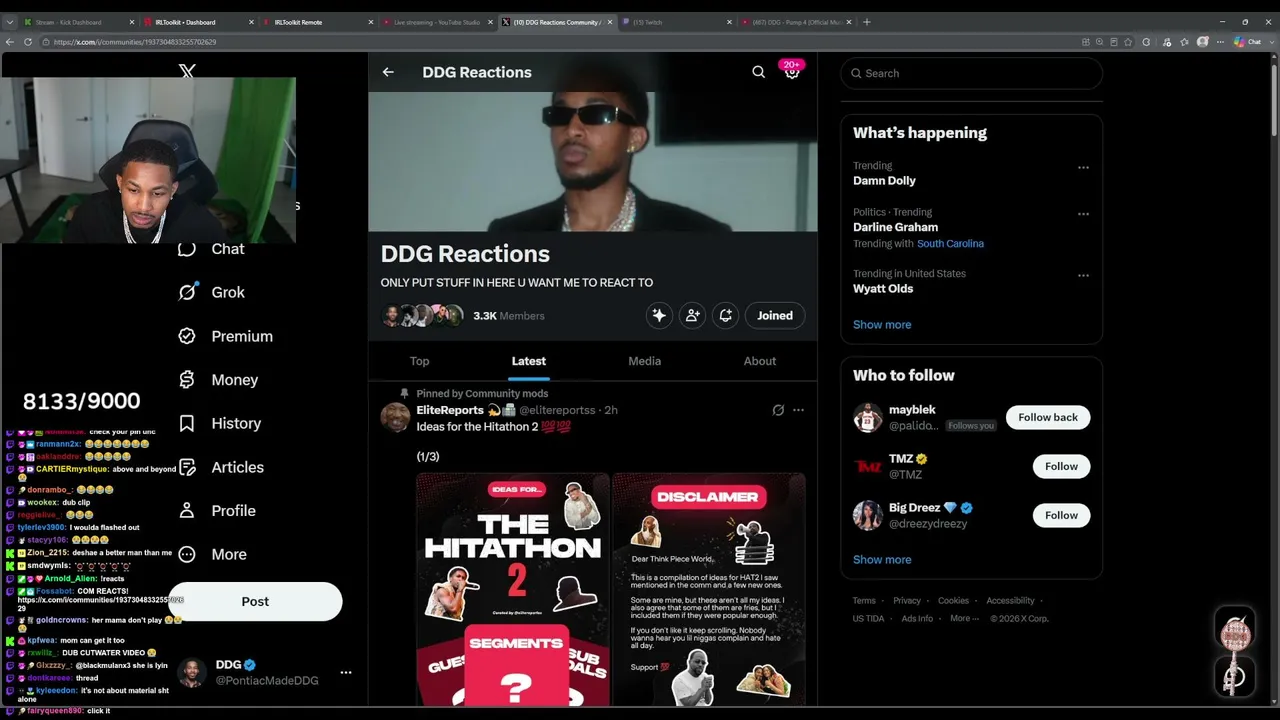Search within the DDG Reactions community
The width and height of the screenshot is (1280, 720).
click(x=758, y=72)
